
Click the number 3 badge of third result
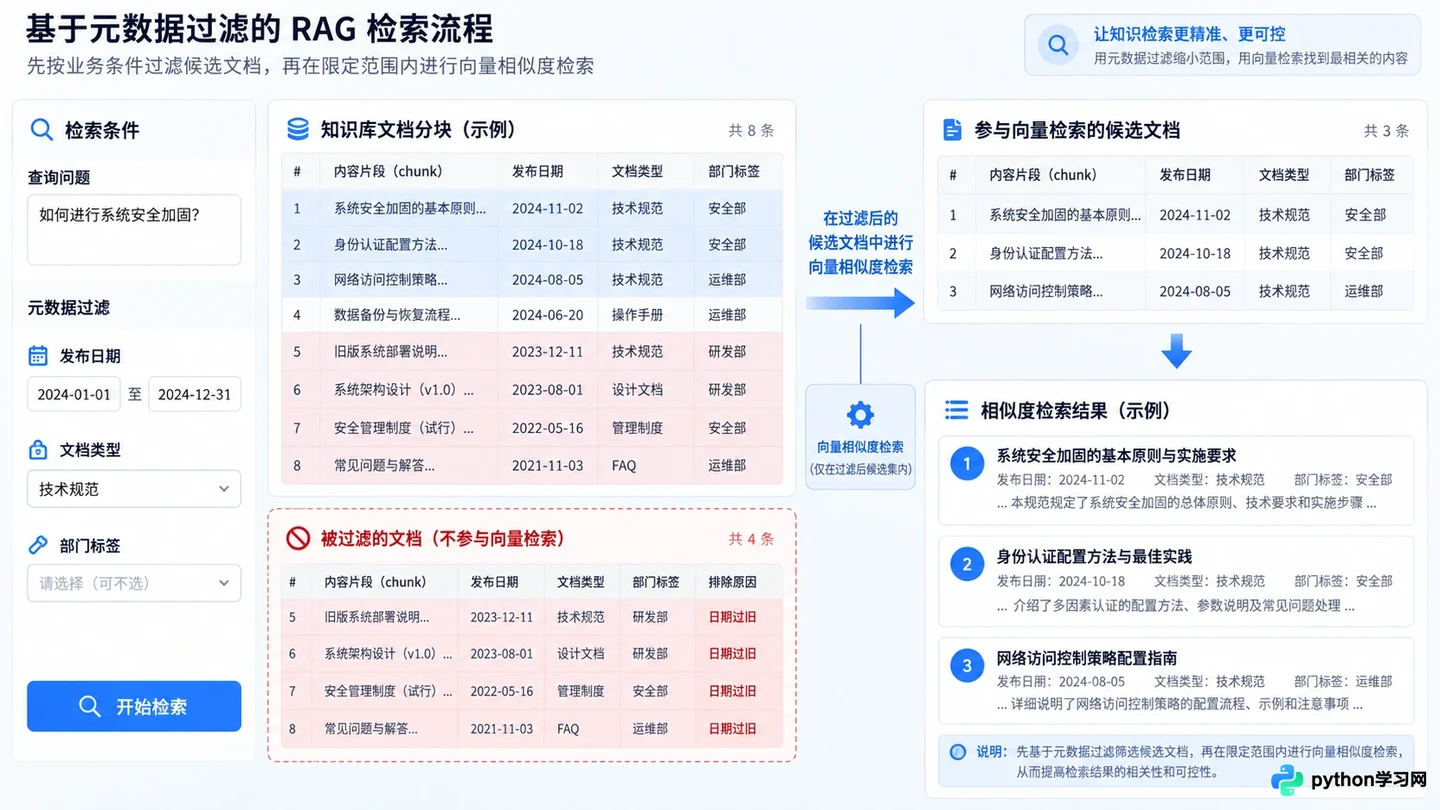tap(967, 666)
